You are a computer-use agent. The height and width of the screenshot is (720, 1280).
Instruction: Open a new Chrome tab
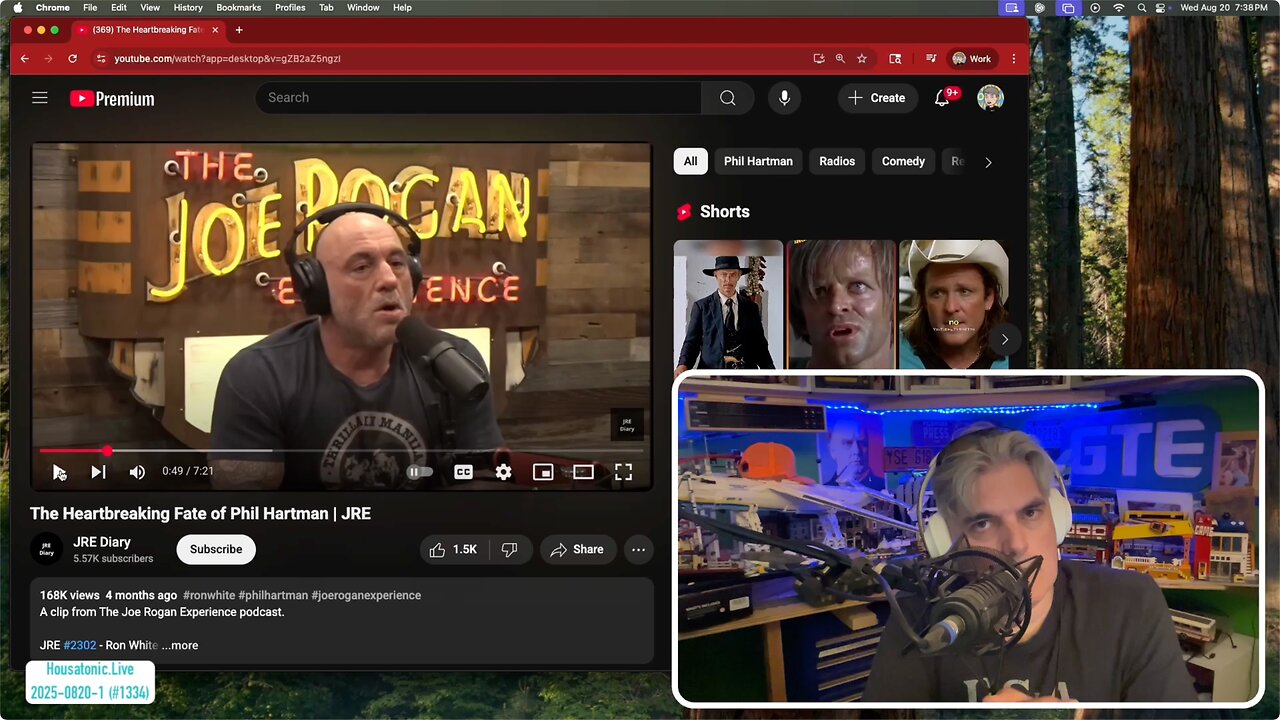[239, 30]
